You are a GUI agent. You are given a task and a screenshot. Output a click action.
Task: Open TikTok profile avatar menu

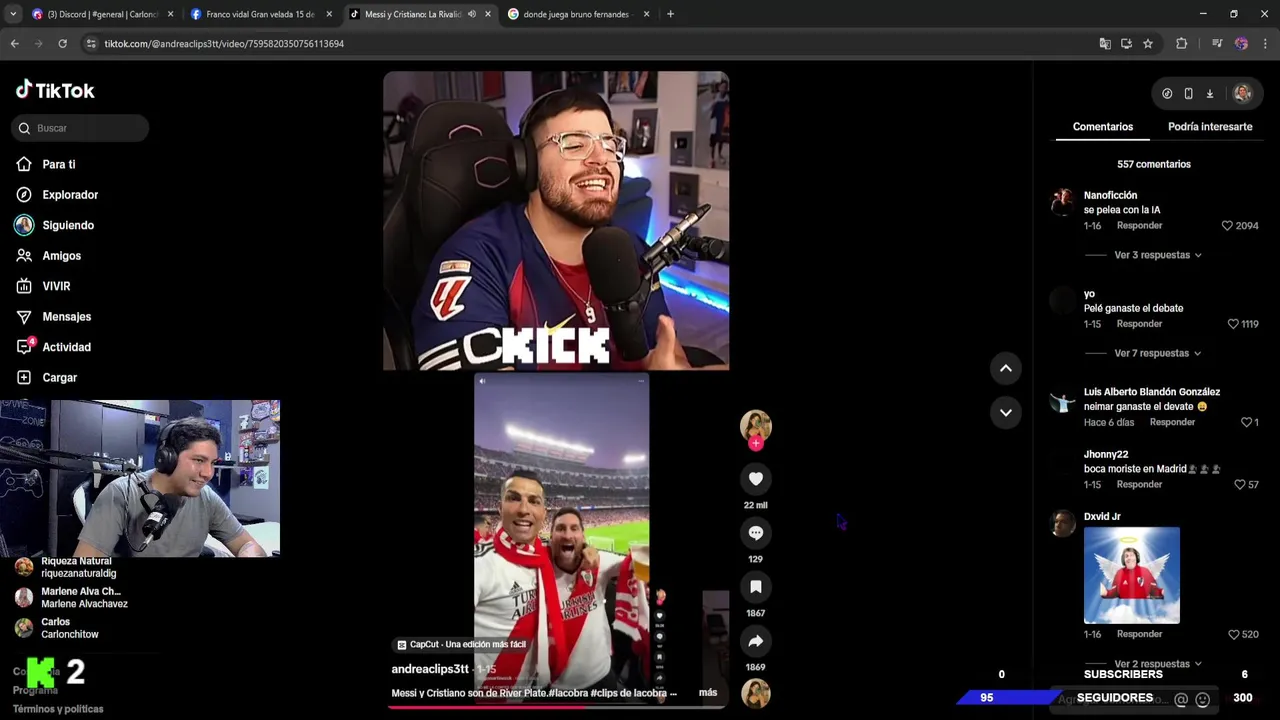point(1242,93)
